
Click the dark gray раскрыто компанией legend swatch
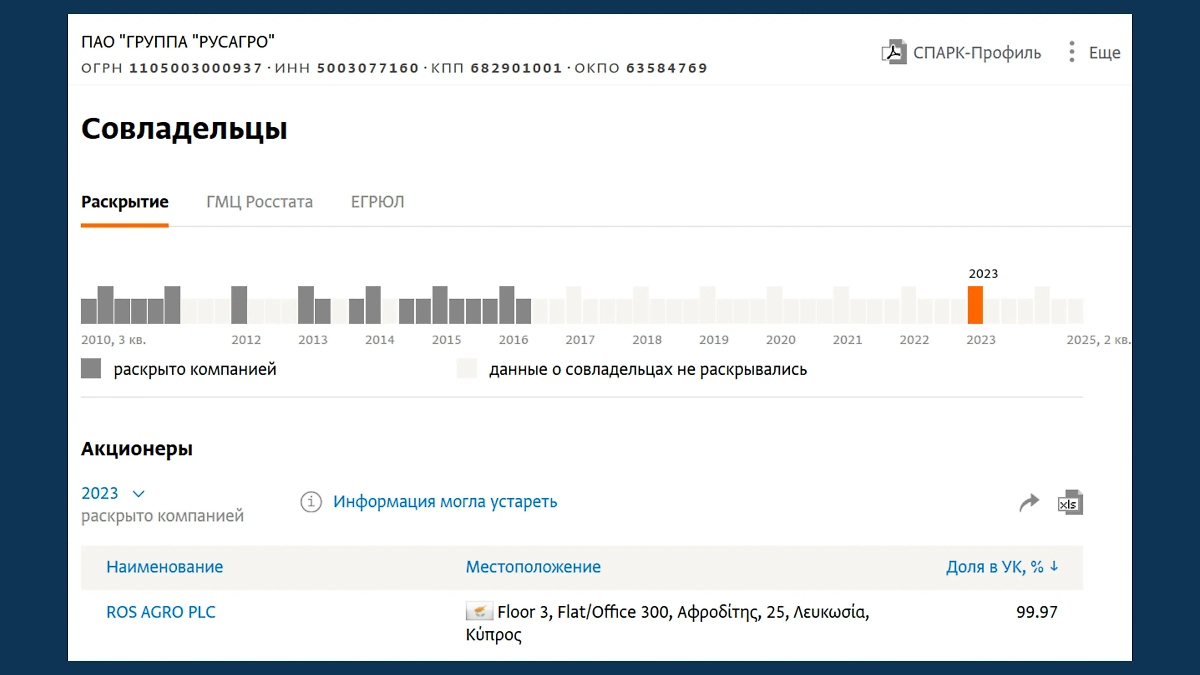pos(91,369)
